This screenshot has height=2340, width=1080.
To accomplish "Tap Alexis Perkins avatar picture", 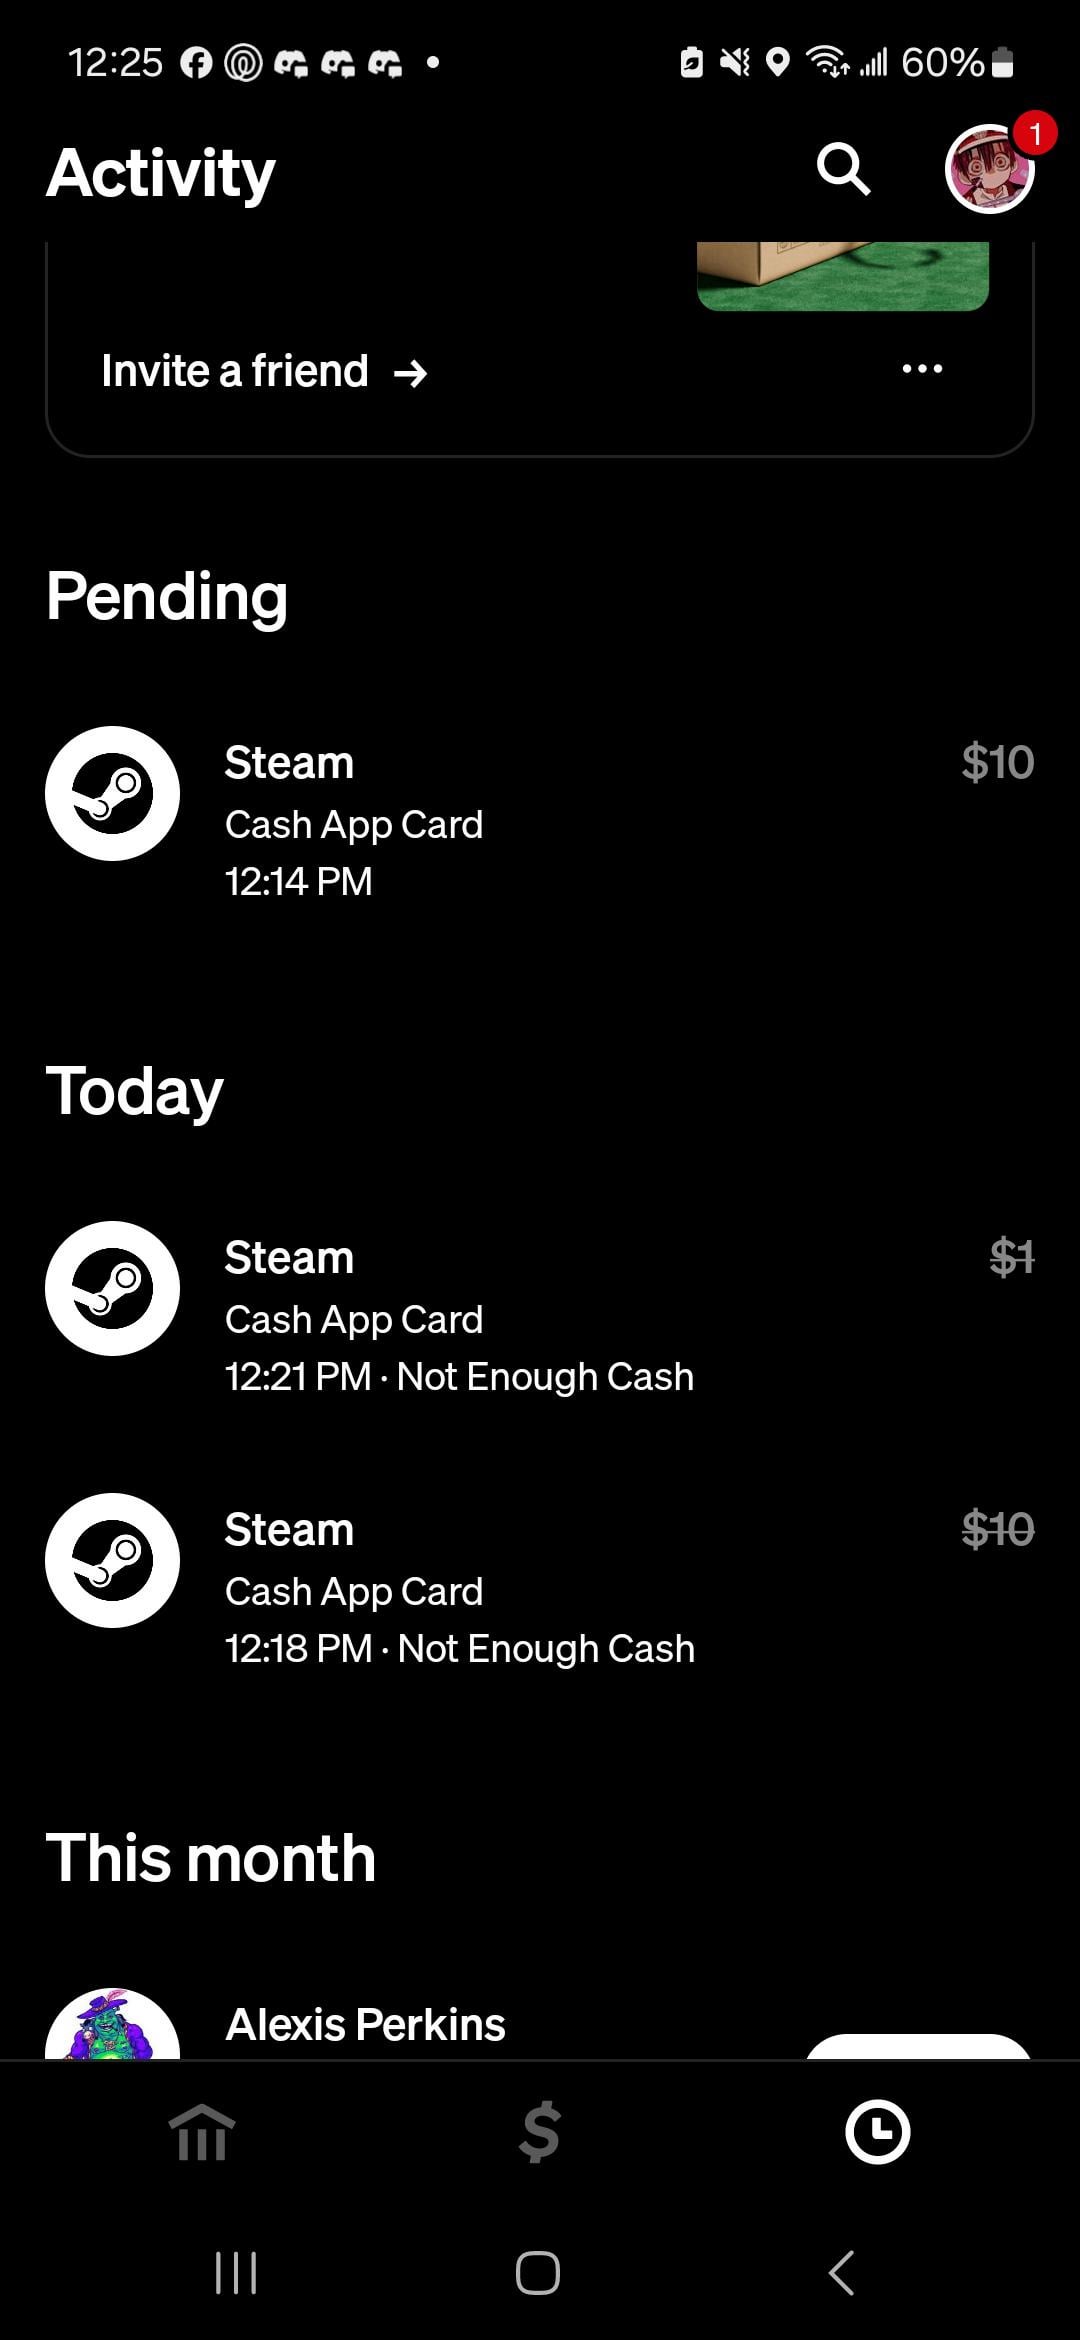I will pos(113,2028).
